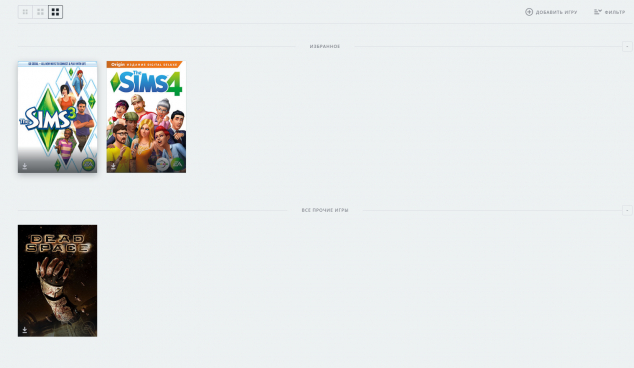Click the EA logo on The Sims 3 cover
This screenshot has width=634, height=368.
click(x=89, y=164)
